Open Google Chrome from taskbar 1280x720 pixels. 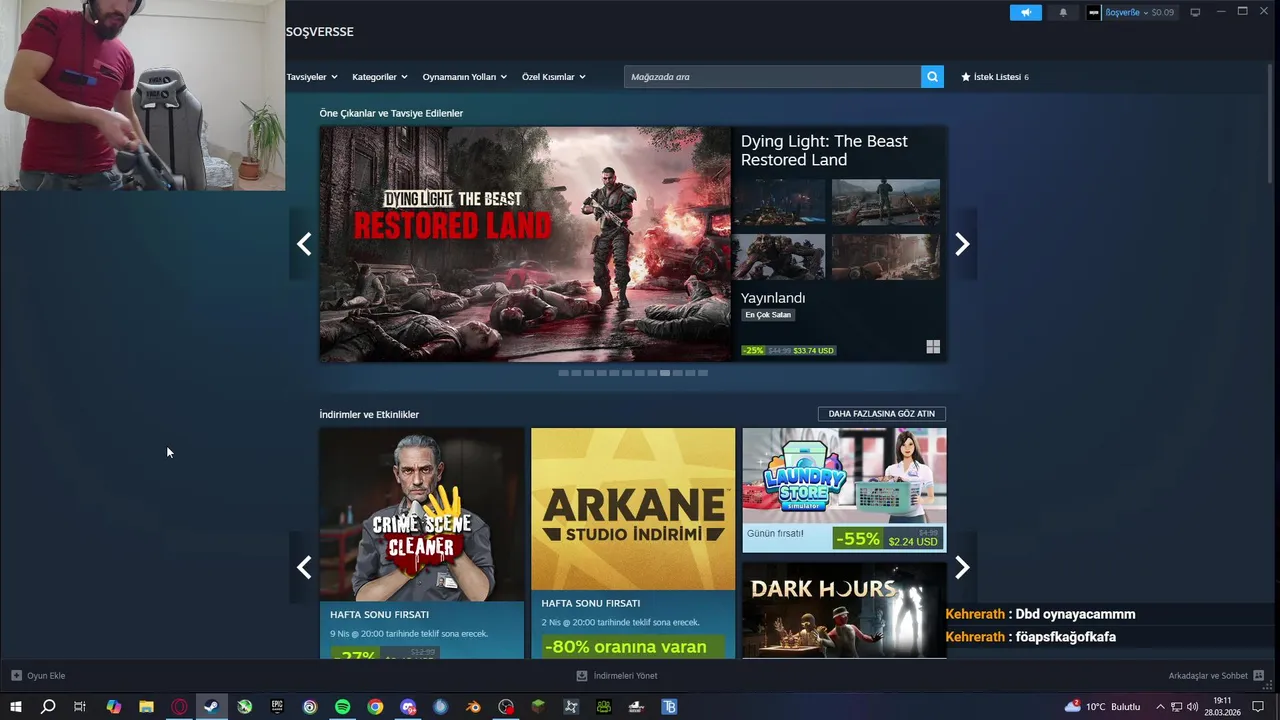click(x=375, y=707)
